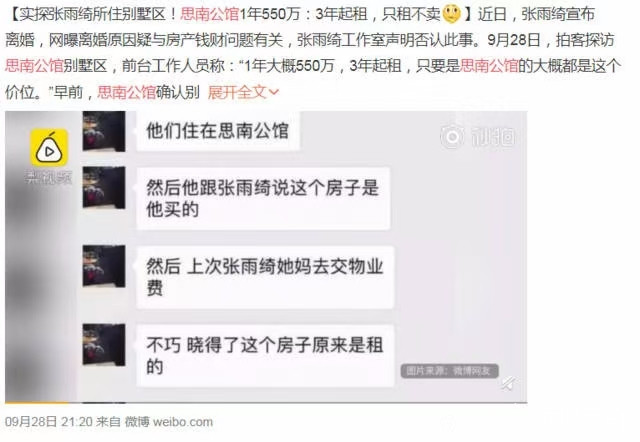Click avatar beside 不巧晓得了 message
The image size is (640, 442).
tap(104, 344)
